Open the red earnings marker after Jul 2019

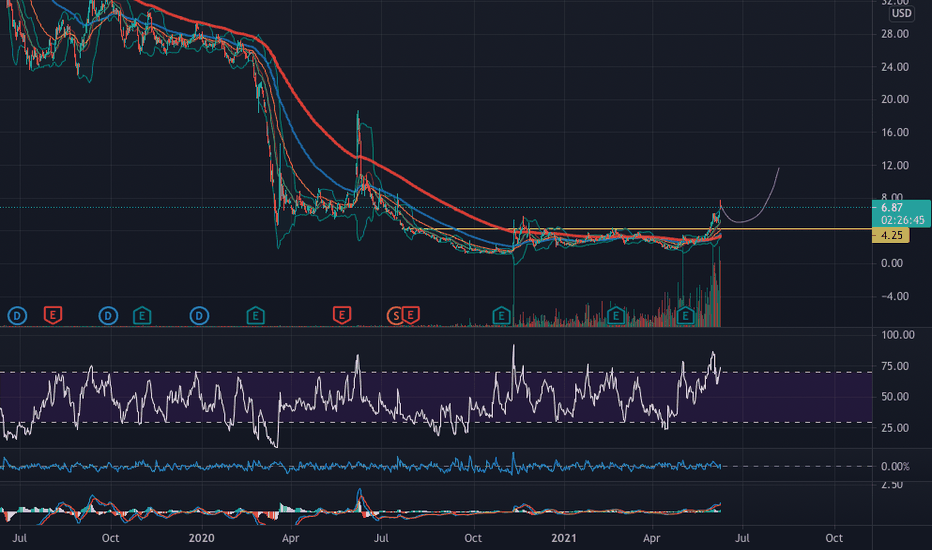[53, 315]
